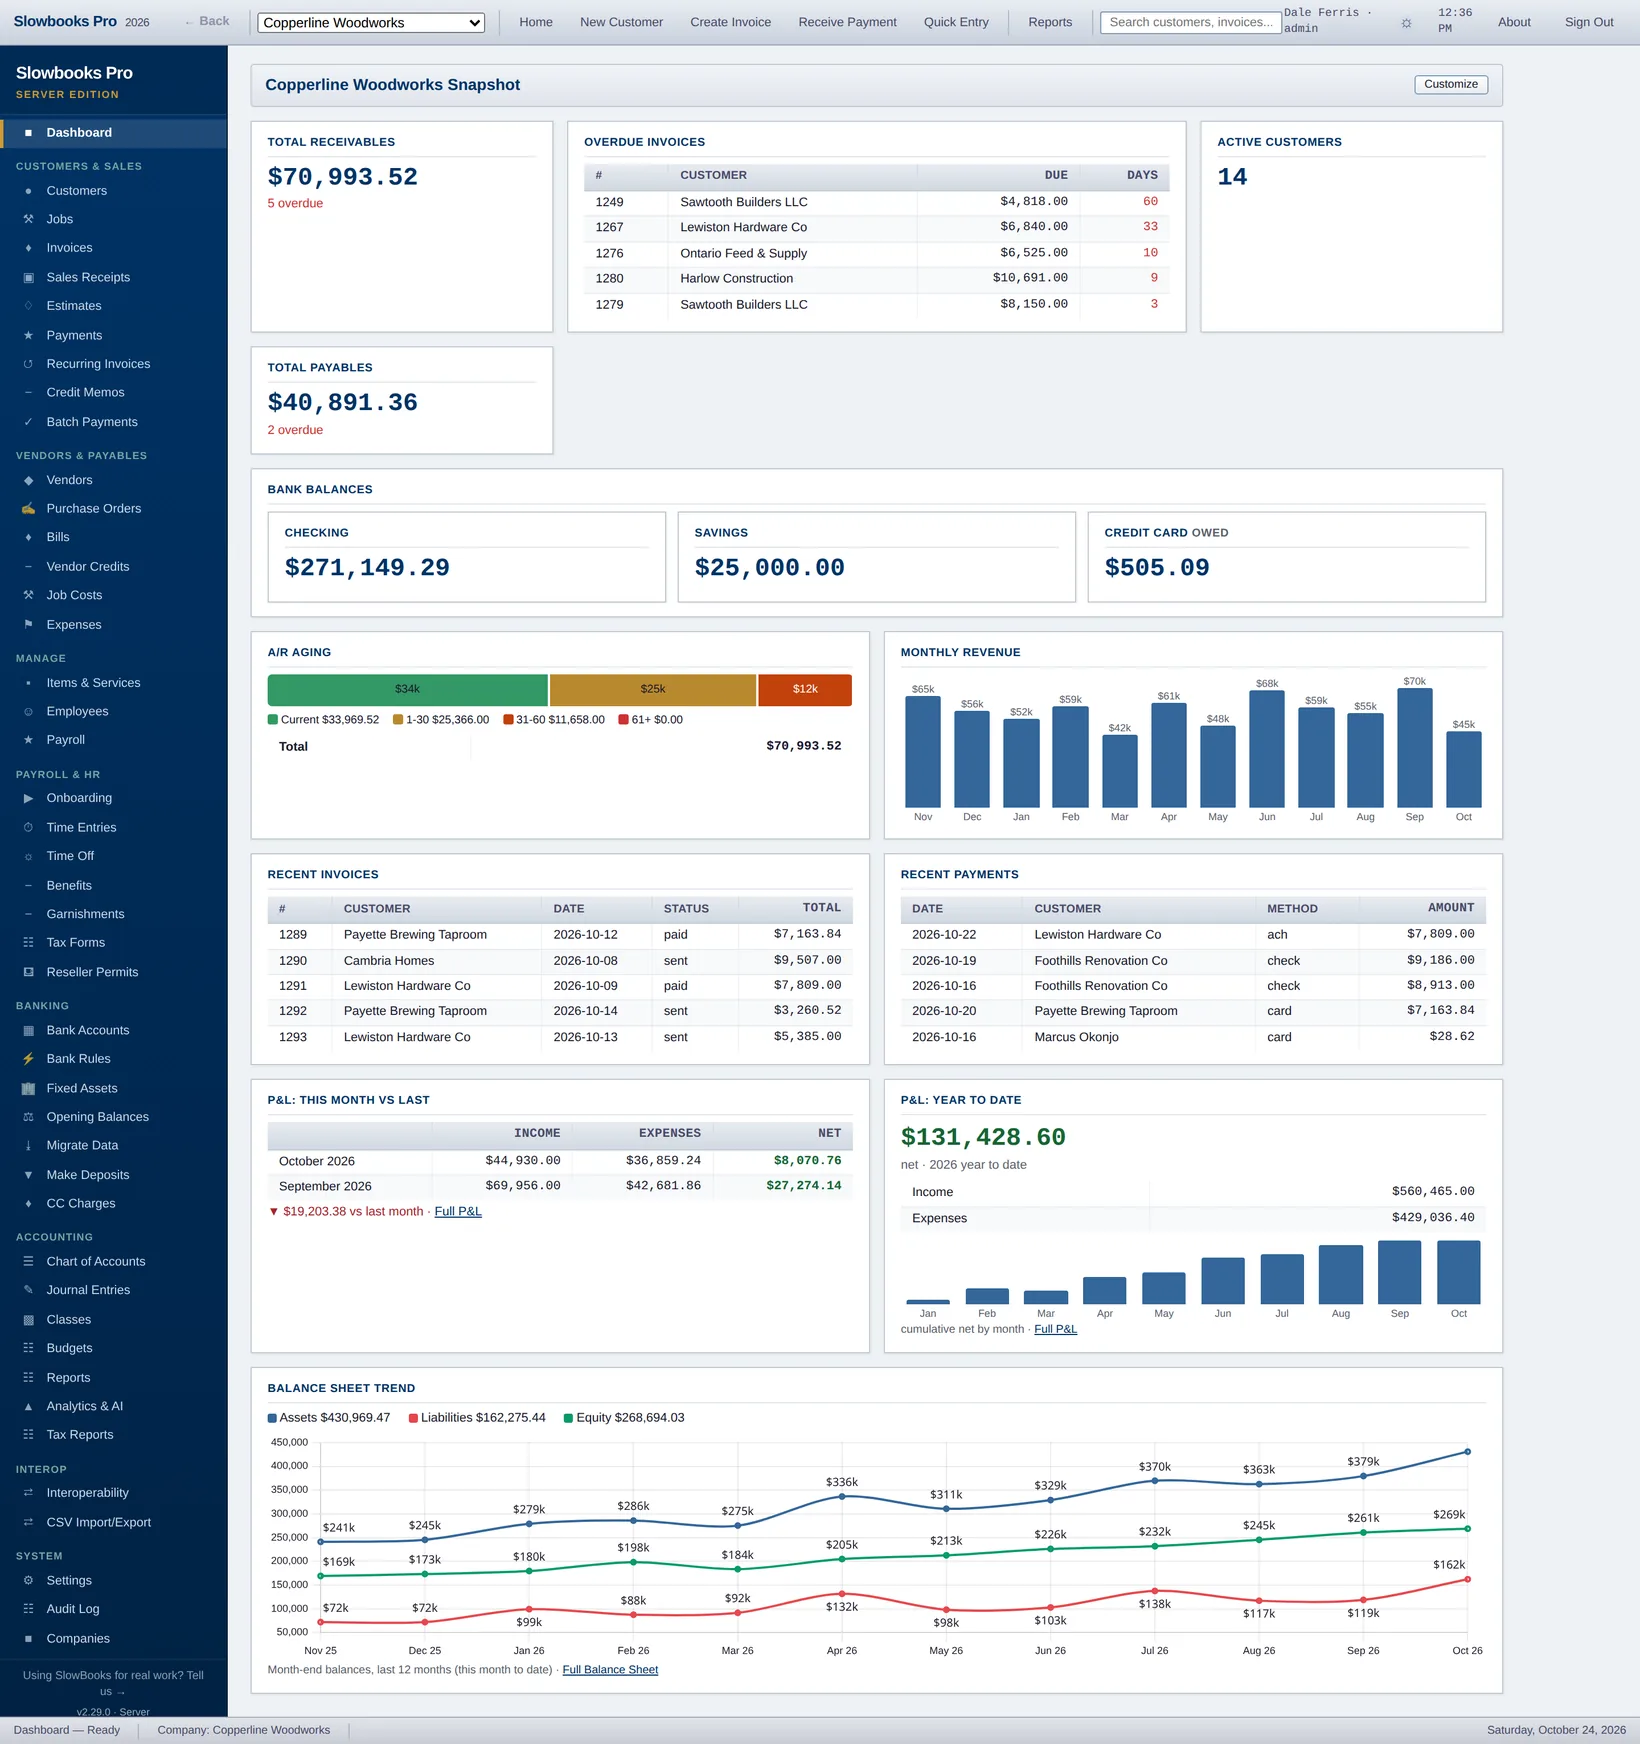Viewport: 1640px width, 1744px height.
Task: Click the 31-60 days $12k orange bar
Action: click(805, 689)
